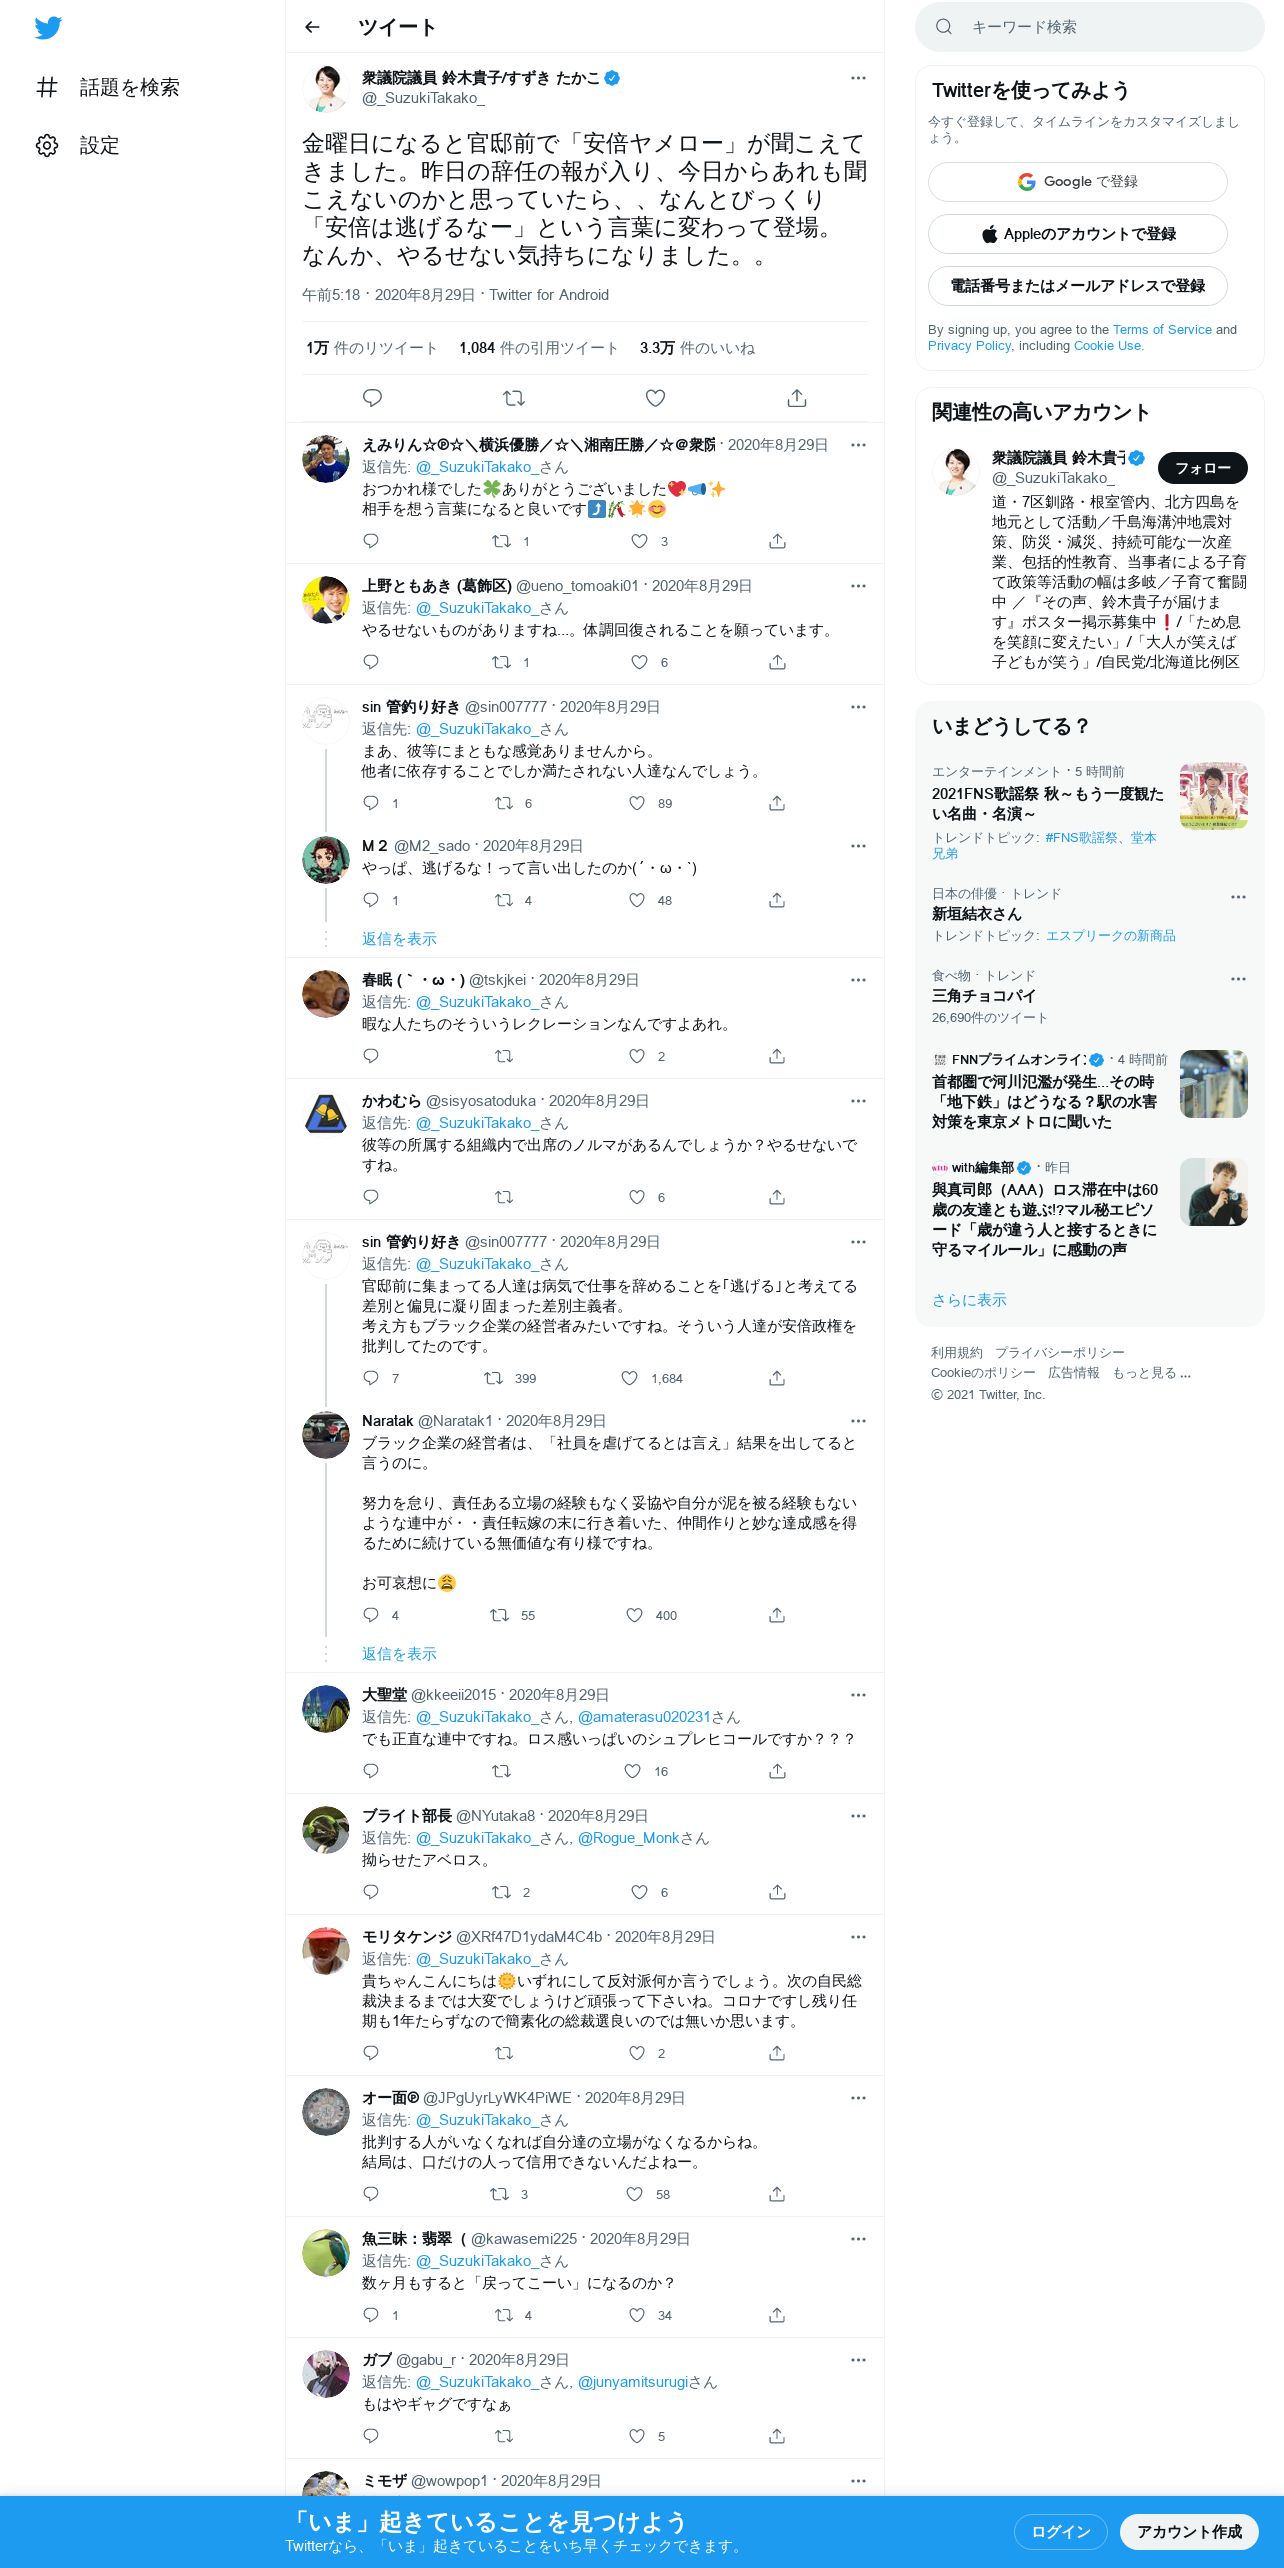This screenshot has width=1284, height=2568.
Task: Reply to the main tweet via bubble icon
Action: (372, 398)
